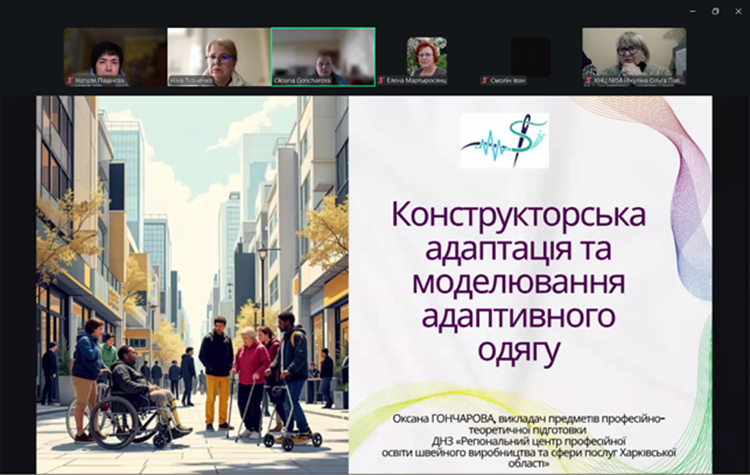Click muted mic icon beside Смолін Іван
This screenshot has height=475, width=750.
[x=485, y=80]
